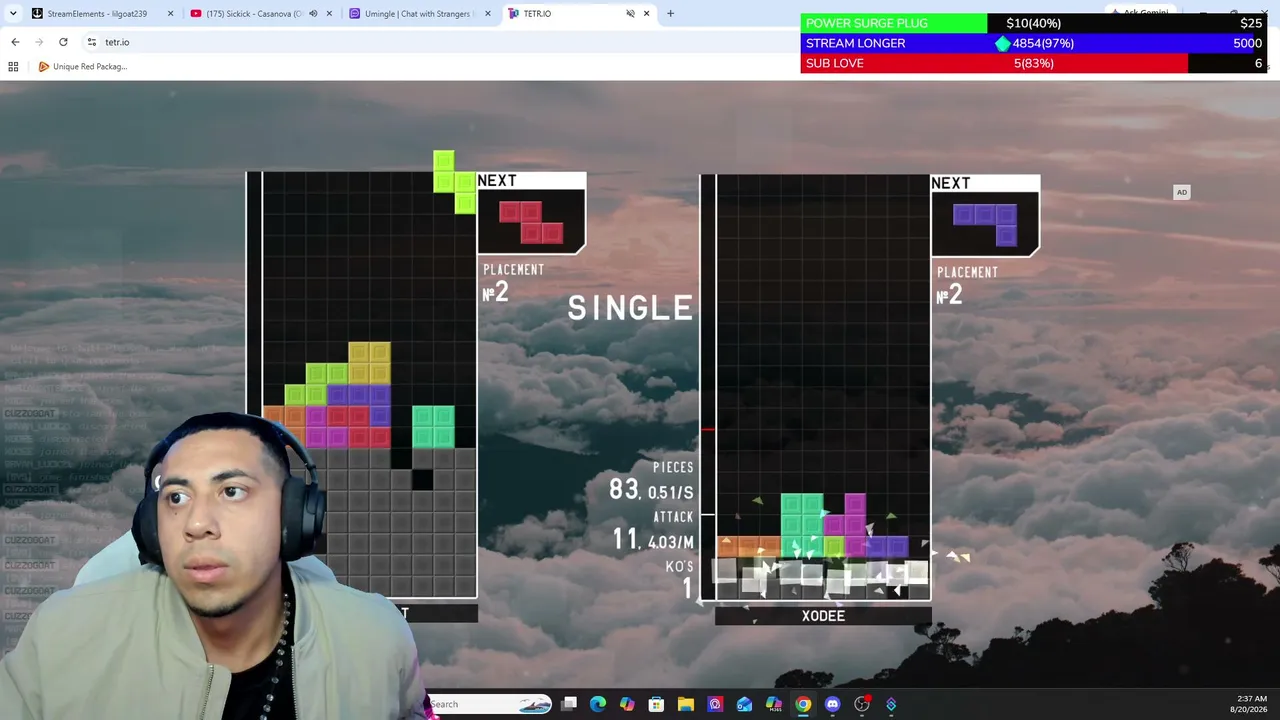Open Copilot from the taskbar
This screenshot has height=720, width=1280.
(x=627, y=704)
